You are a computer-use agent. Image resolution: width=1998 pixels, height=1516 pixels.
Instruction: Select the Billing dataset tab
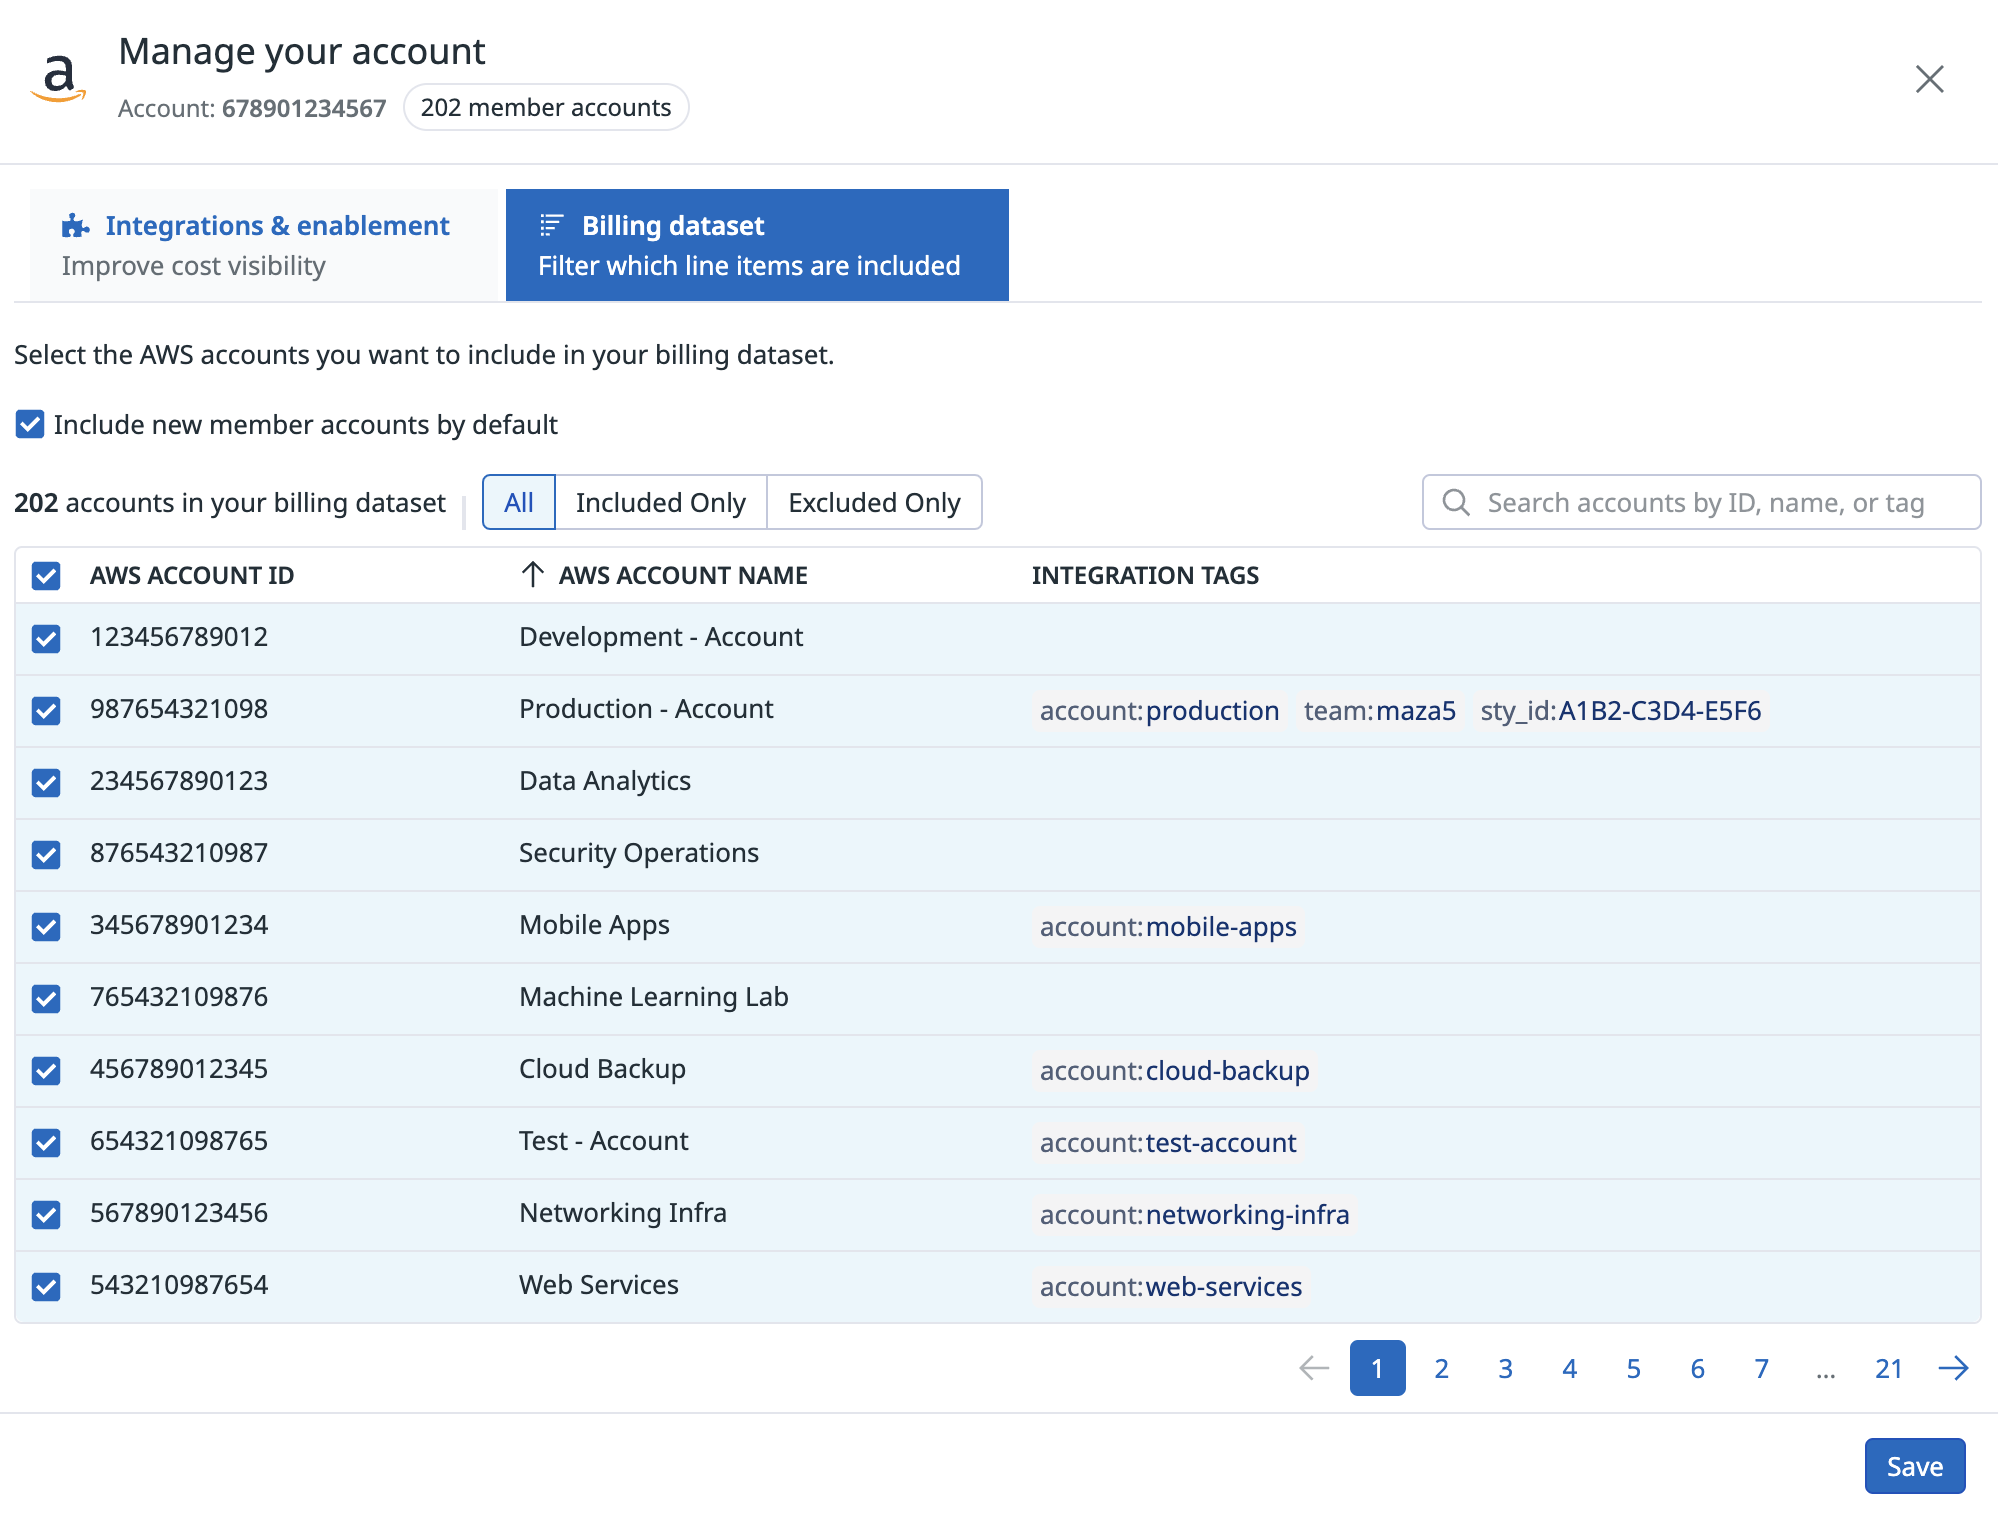point(756,245)
